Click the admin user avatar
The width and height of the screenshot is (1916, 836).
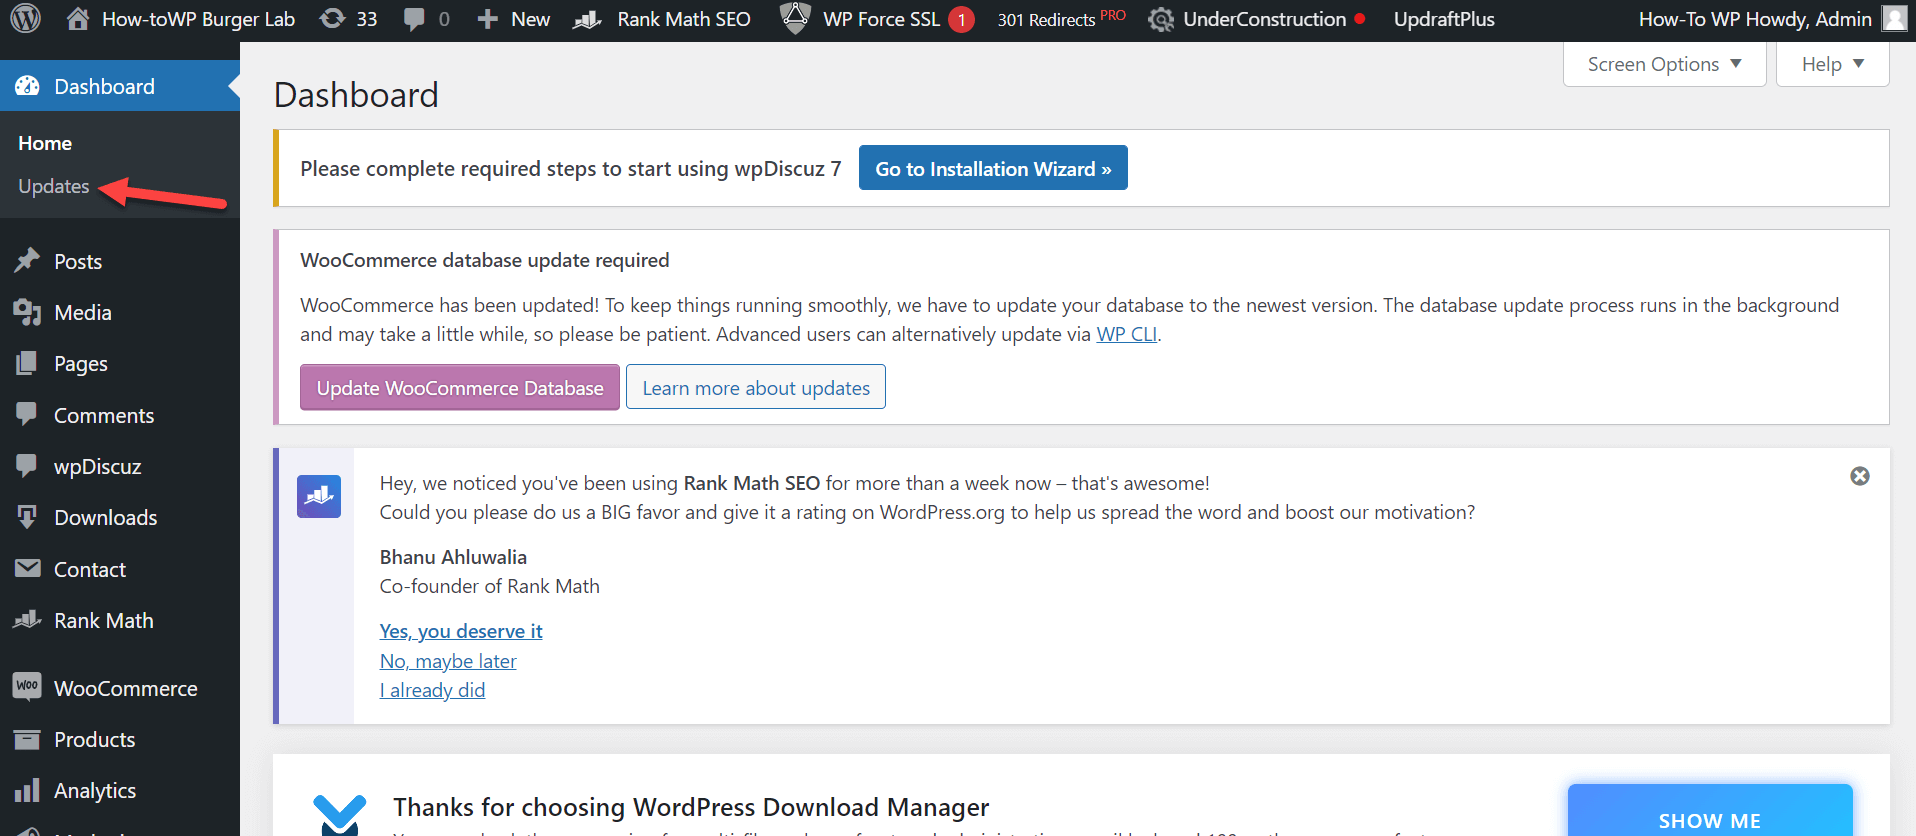point(1894,19)
